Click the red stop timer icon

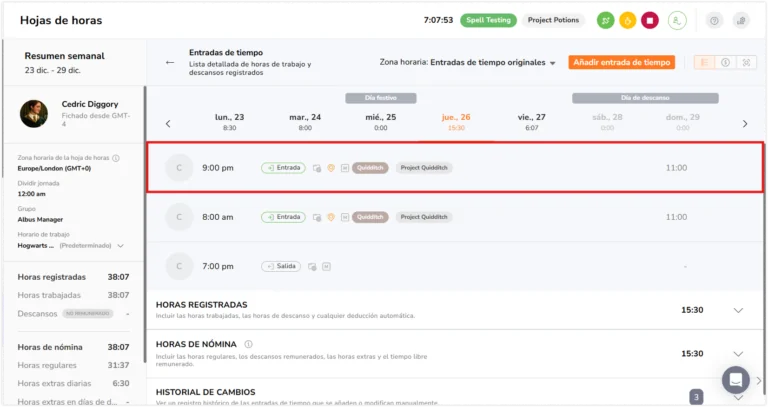(x=649, y=21)
